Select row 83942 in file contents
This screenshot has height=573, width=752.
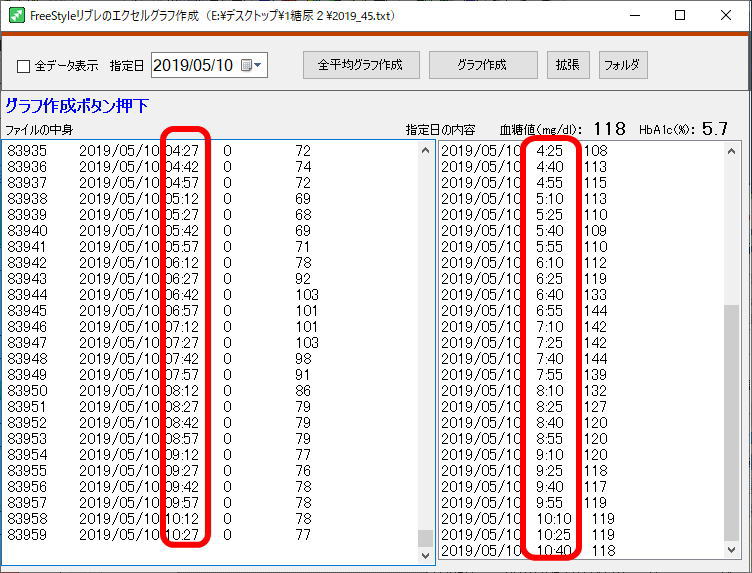159,263
